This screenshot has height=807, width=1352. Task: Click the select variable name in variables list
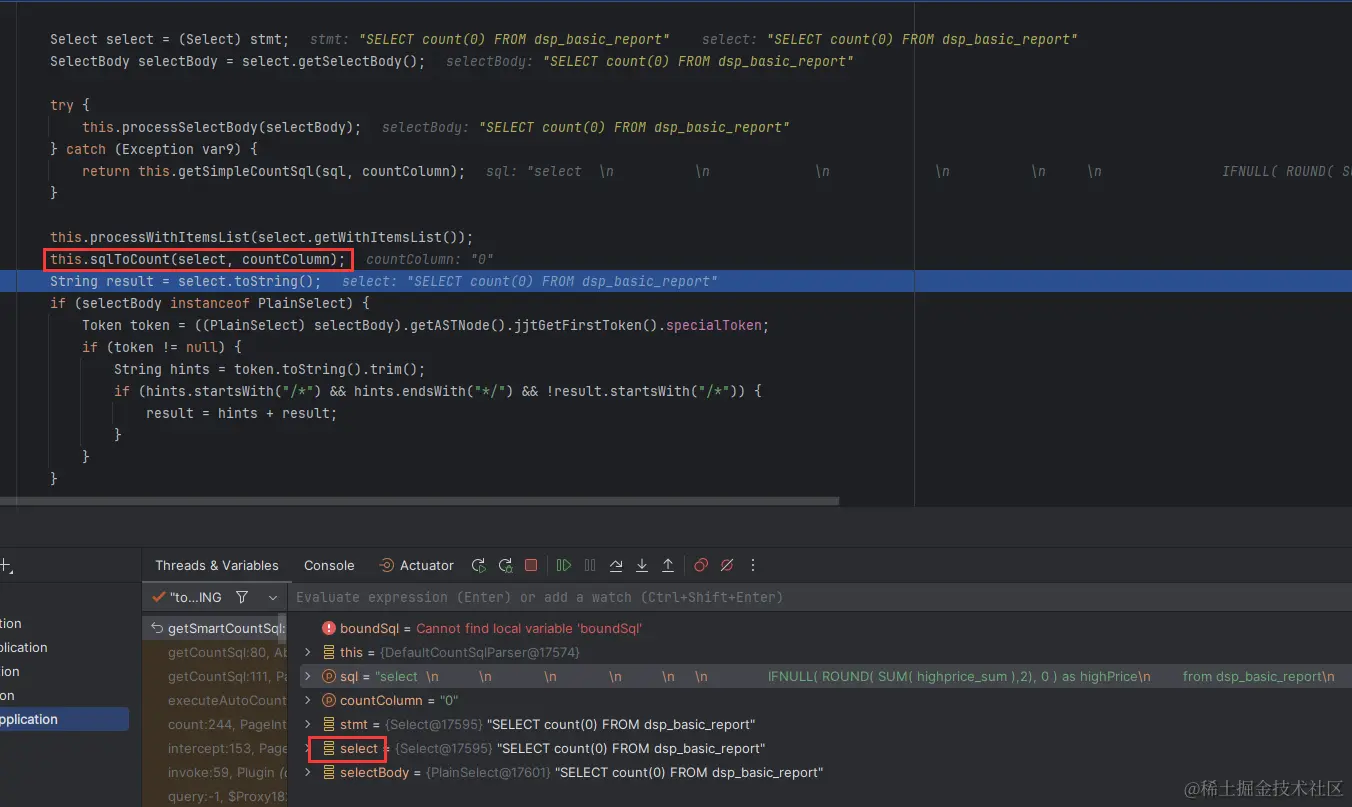tap(359, 748)
